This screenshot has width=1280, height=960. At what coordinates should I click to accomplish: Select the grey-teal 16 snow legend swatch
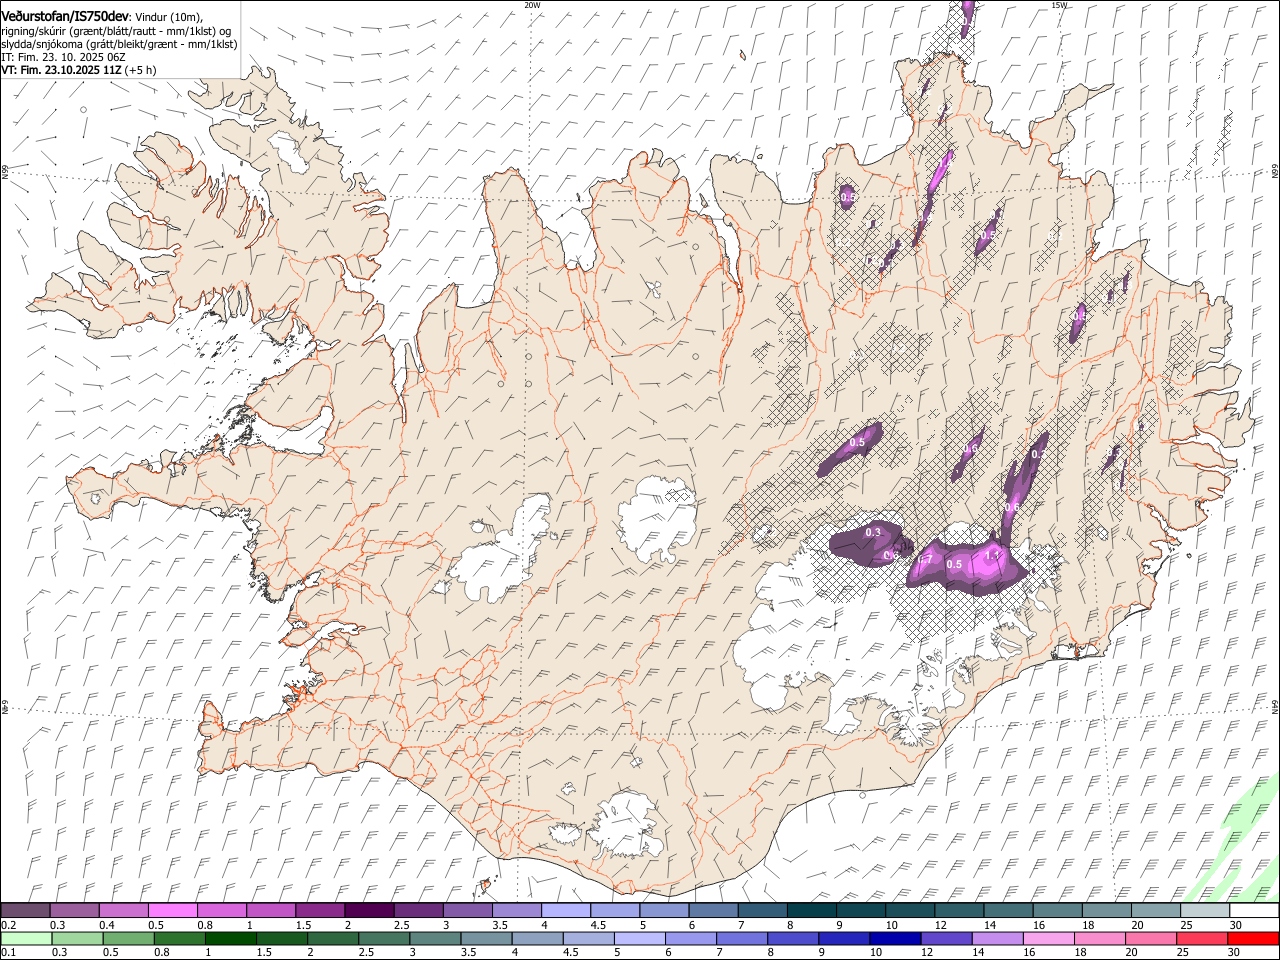tap(1058, 911)
